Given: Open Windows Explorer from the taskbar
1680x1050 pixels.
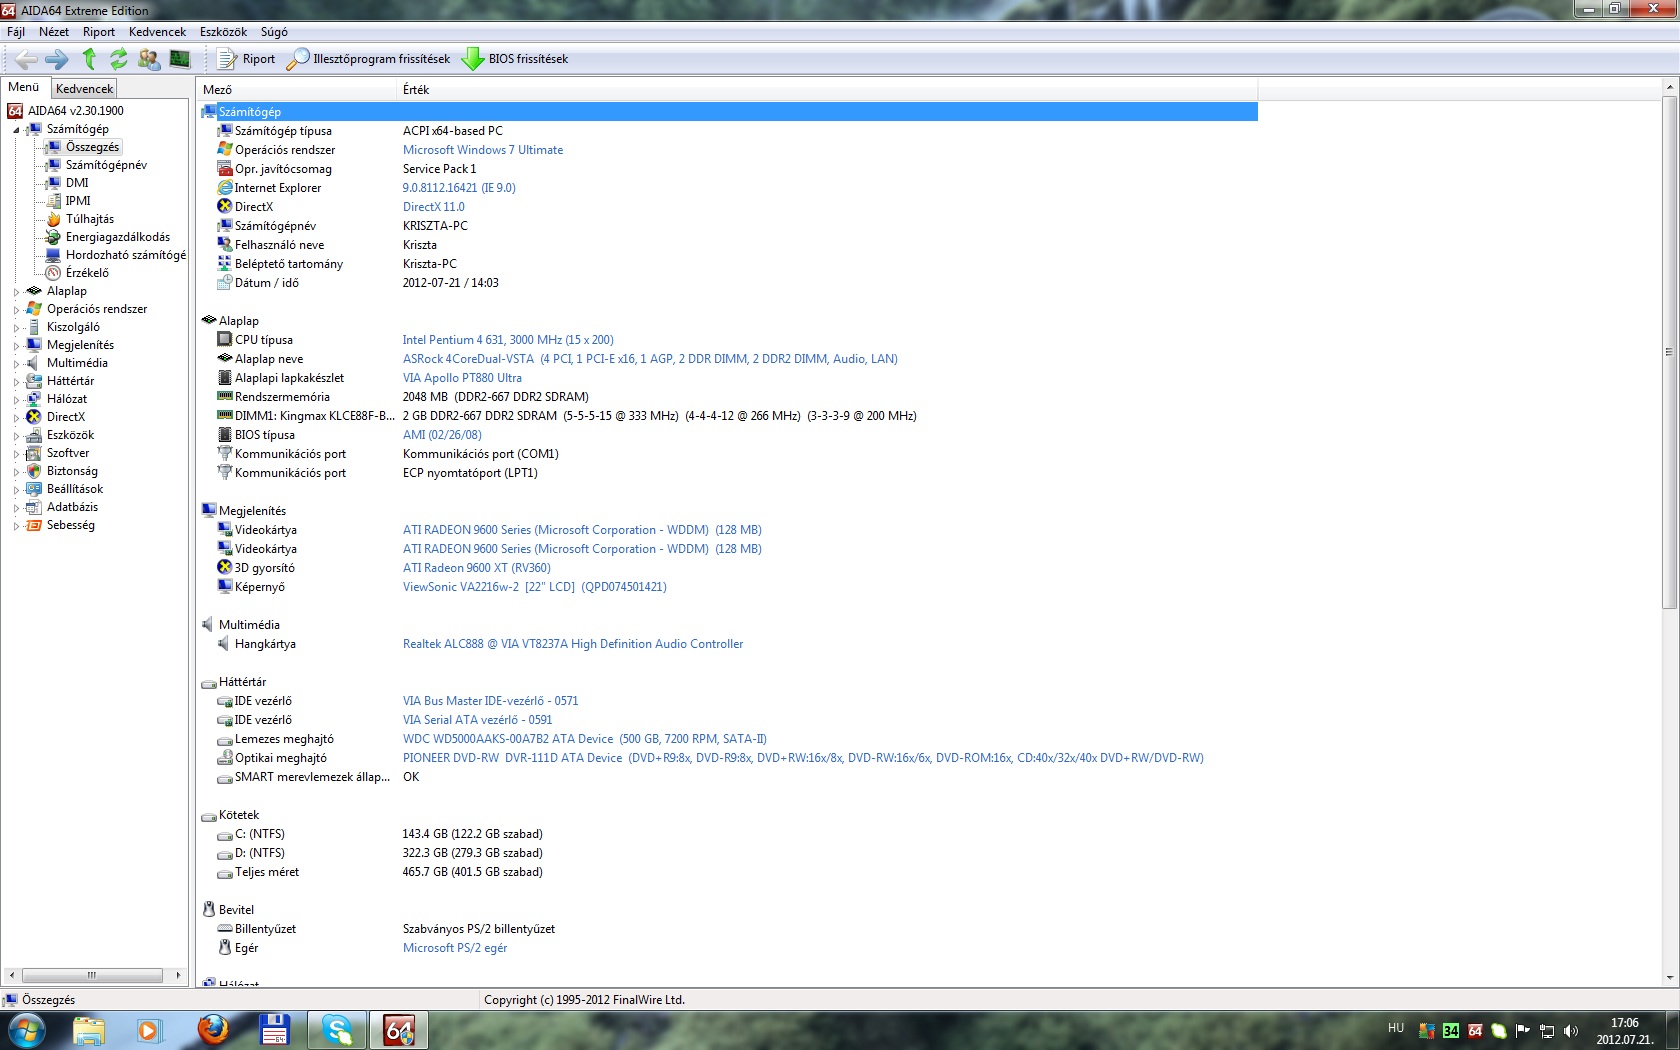Looking at the screenshot, I should [88, 1029].
